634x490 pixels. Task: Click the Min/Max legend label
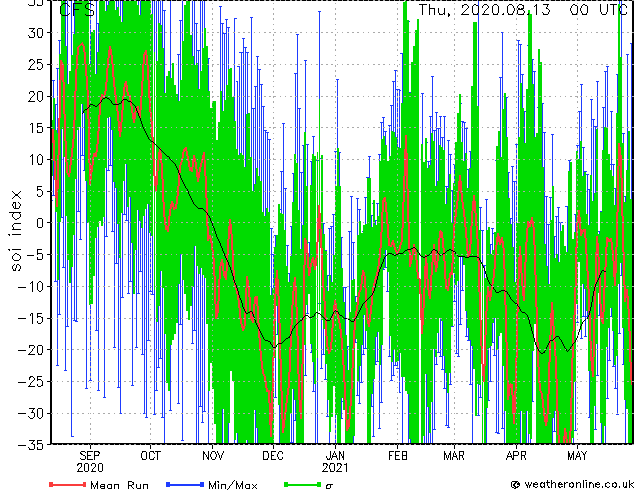[x=233, y=485]
